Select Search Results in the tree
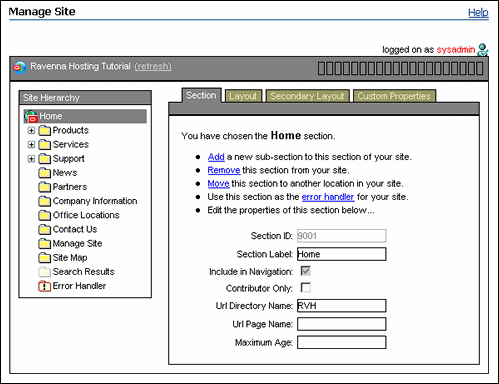 [84, 272]
